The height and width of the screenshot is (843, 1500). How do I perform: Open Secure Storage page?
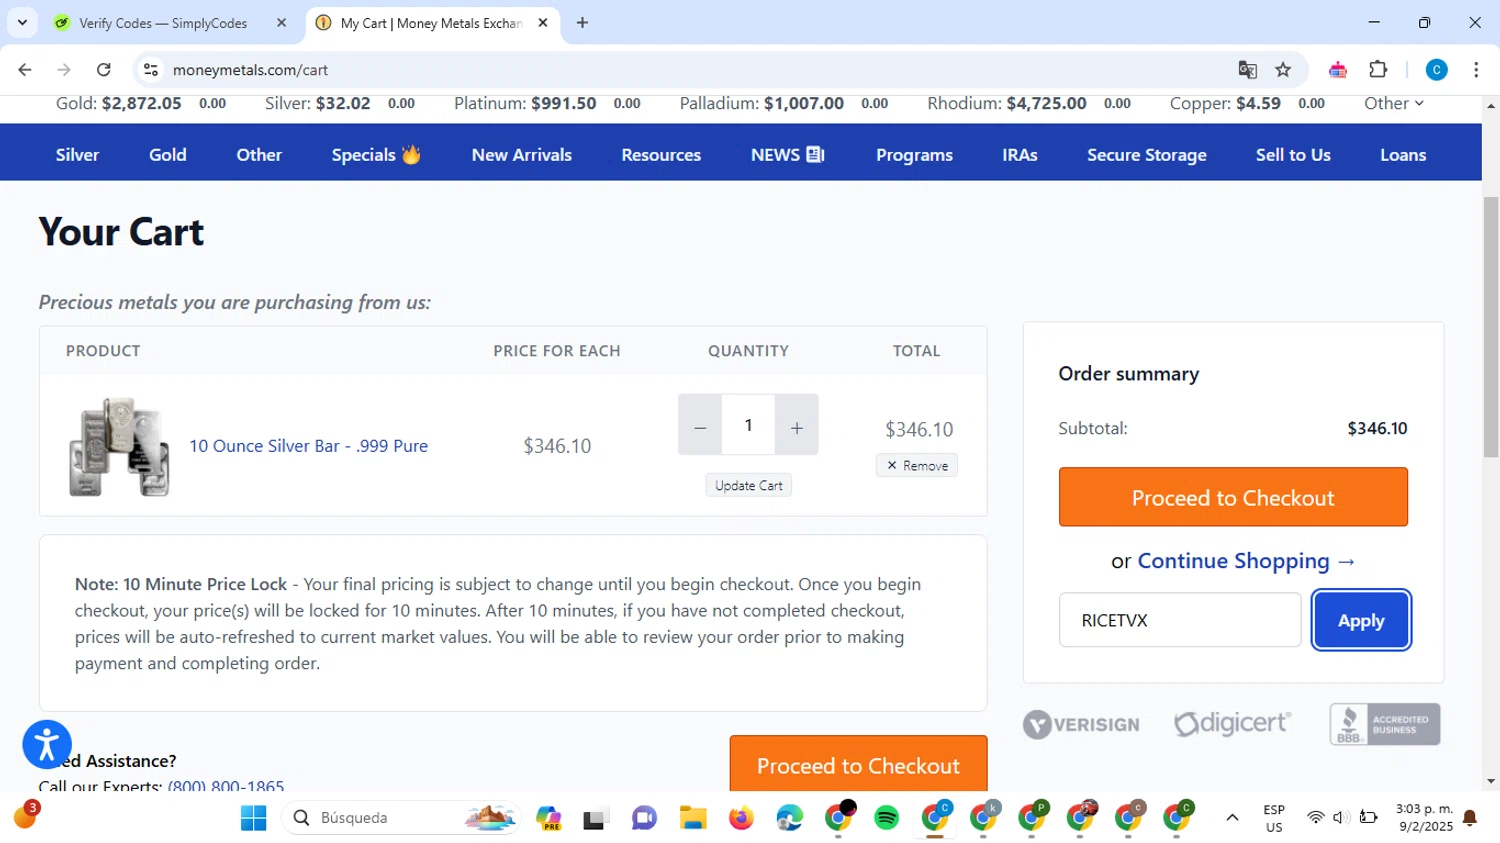[x=1147, y=155]
